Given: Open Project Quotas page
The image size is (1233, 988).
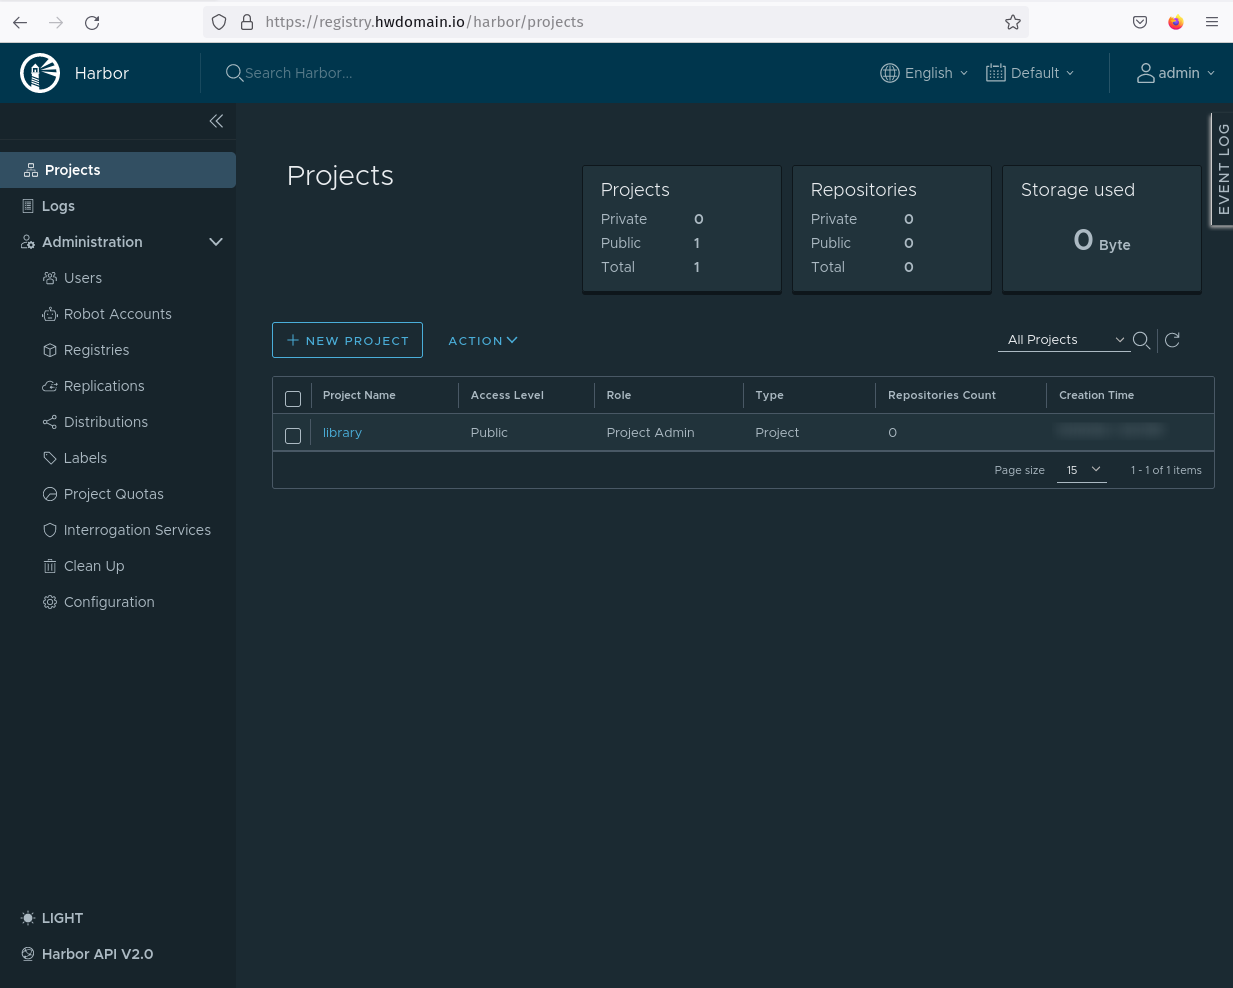Looking at the screenshot, I should tap(113, 494).
